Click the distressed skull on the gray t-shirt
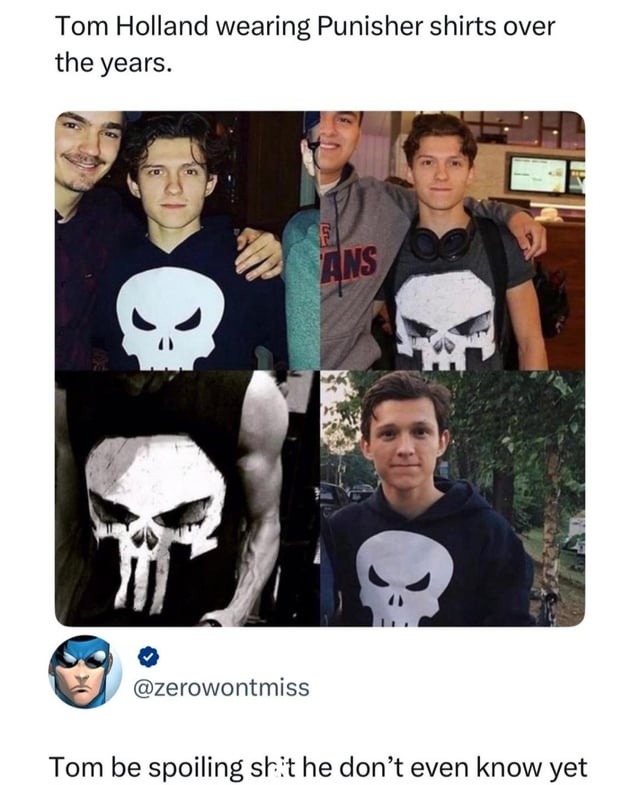This screenshot has height=785, width=640. pos(445,320)
